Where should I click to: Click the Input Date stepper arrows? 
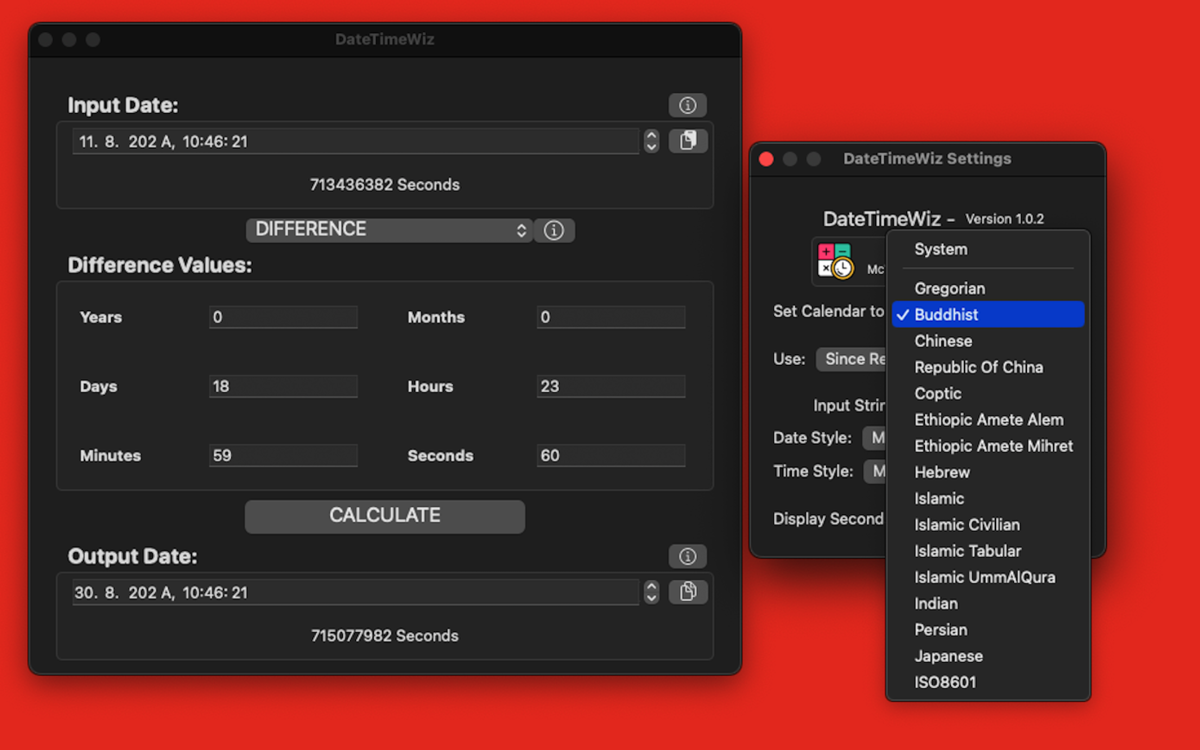(x=651, y=141)
